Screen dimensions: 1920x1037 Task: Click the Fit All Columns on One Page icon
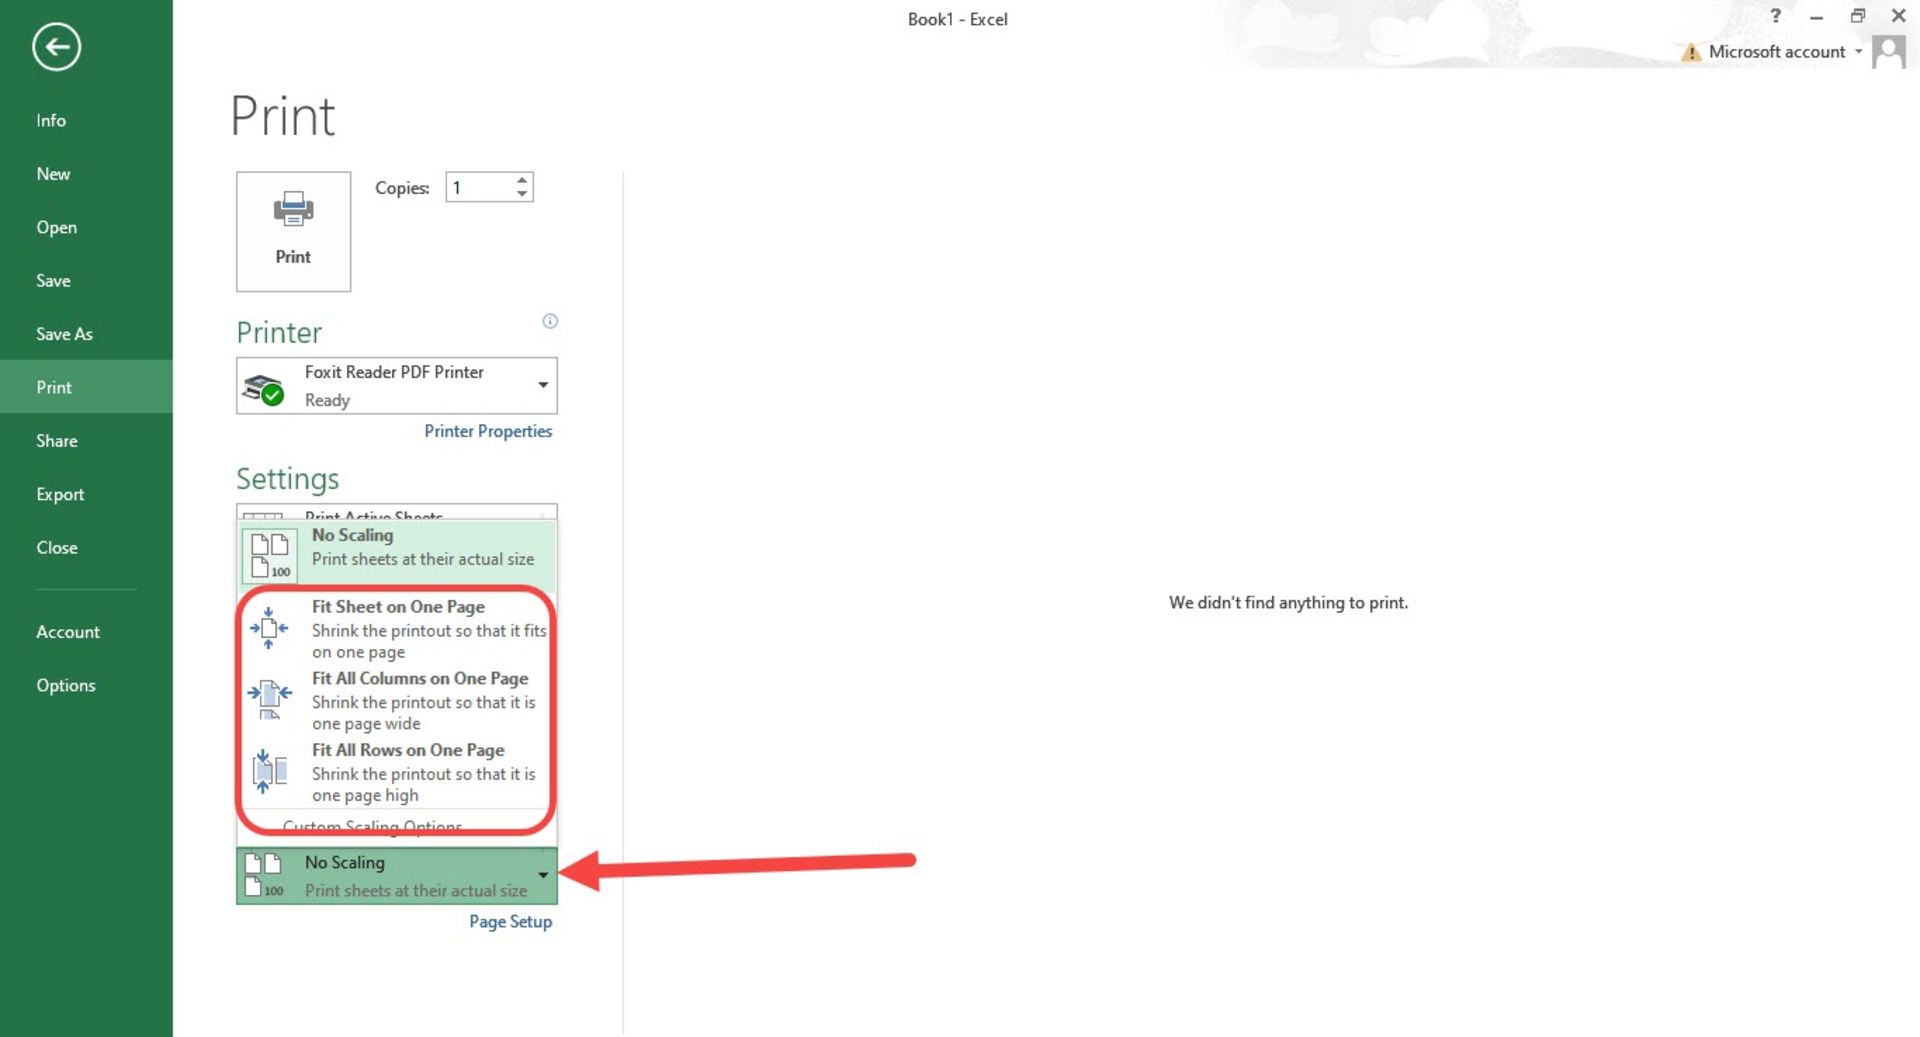(269, 699)
